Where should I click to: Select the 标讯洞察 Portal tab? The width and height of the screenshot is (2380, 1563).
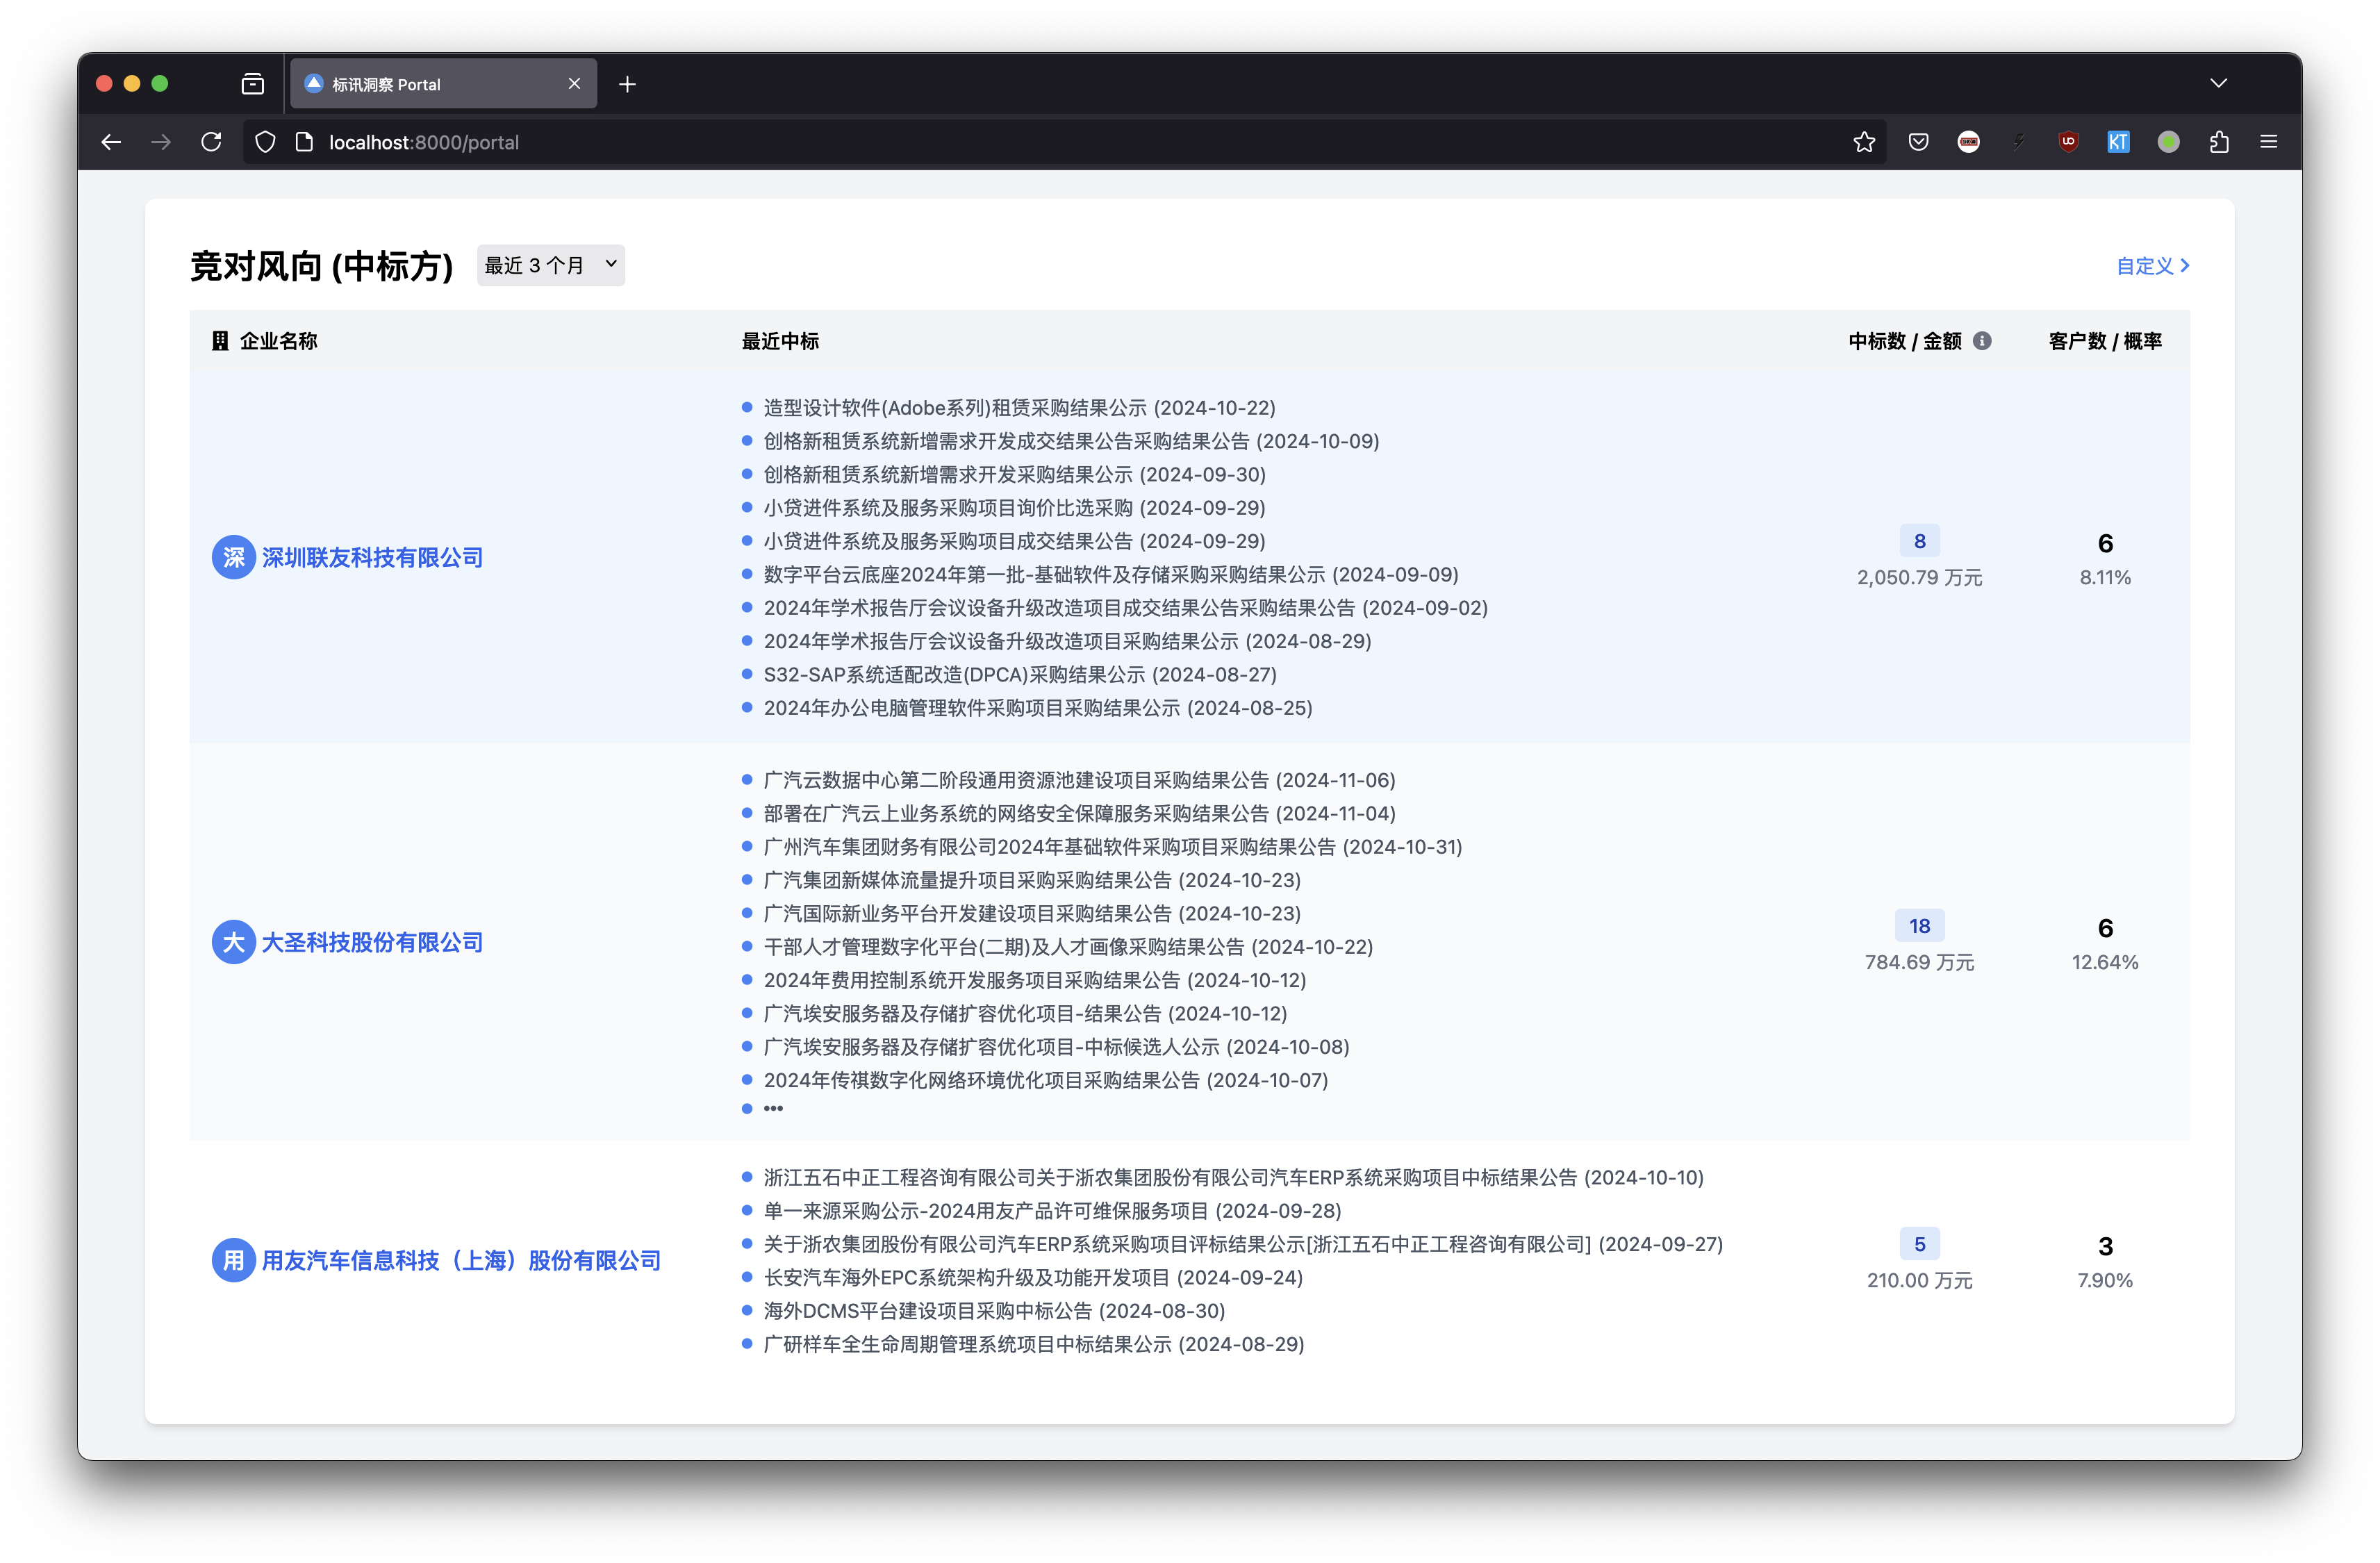(430, 84)
